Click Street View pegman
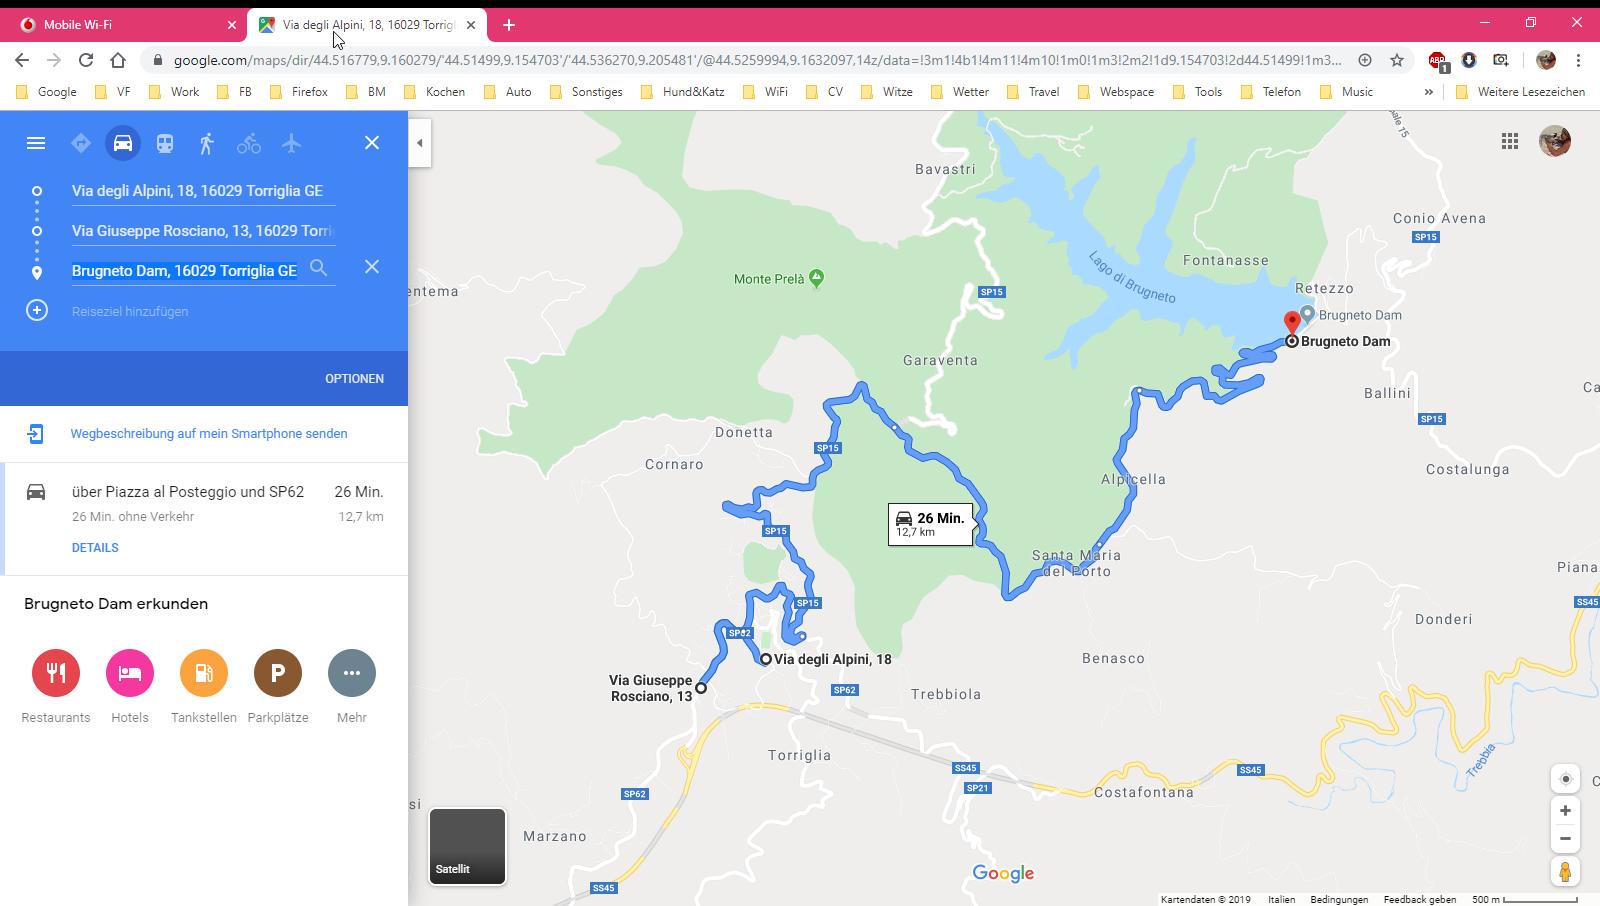The width and height of the screenshot is (1600, 906). tap(1565, 871)
